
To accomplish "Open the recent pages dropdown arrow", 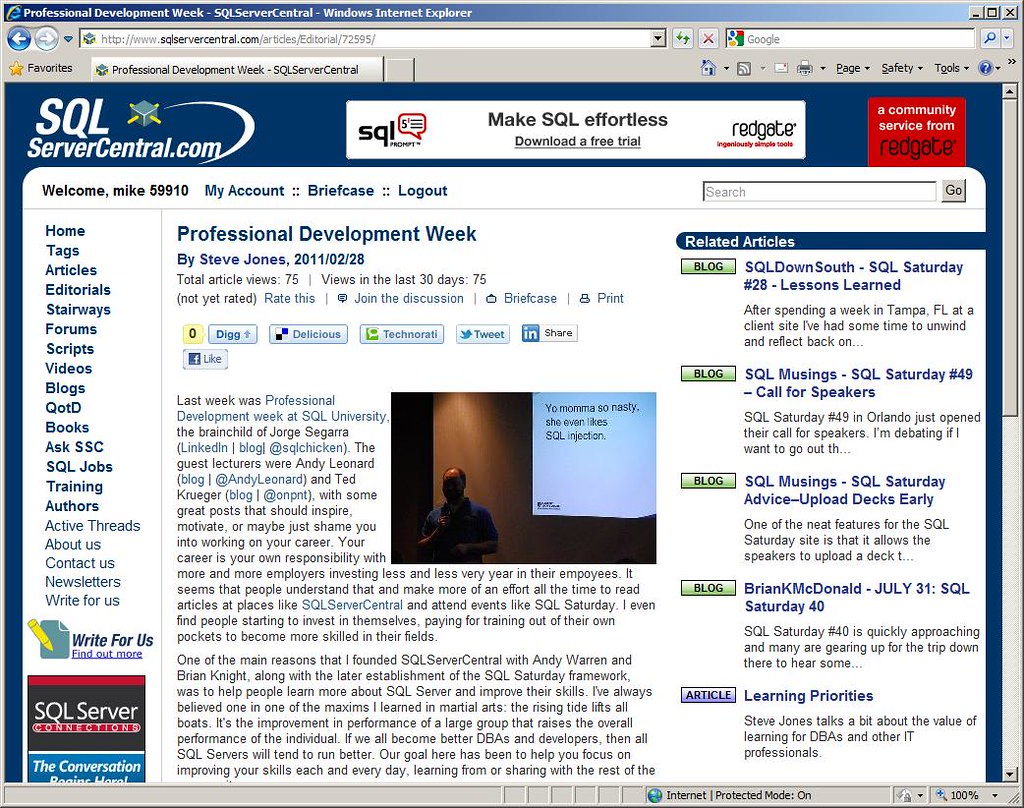I will tap(68, 39).
